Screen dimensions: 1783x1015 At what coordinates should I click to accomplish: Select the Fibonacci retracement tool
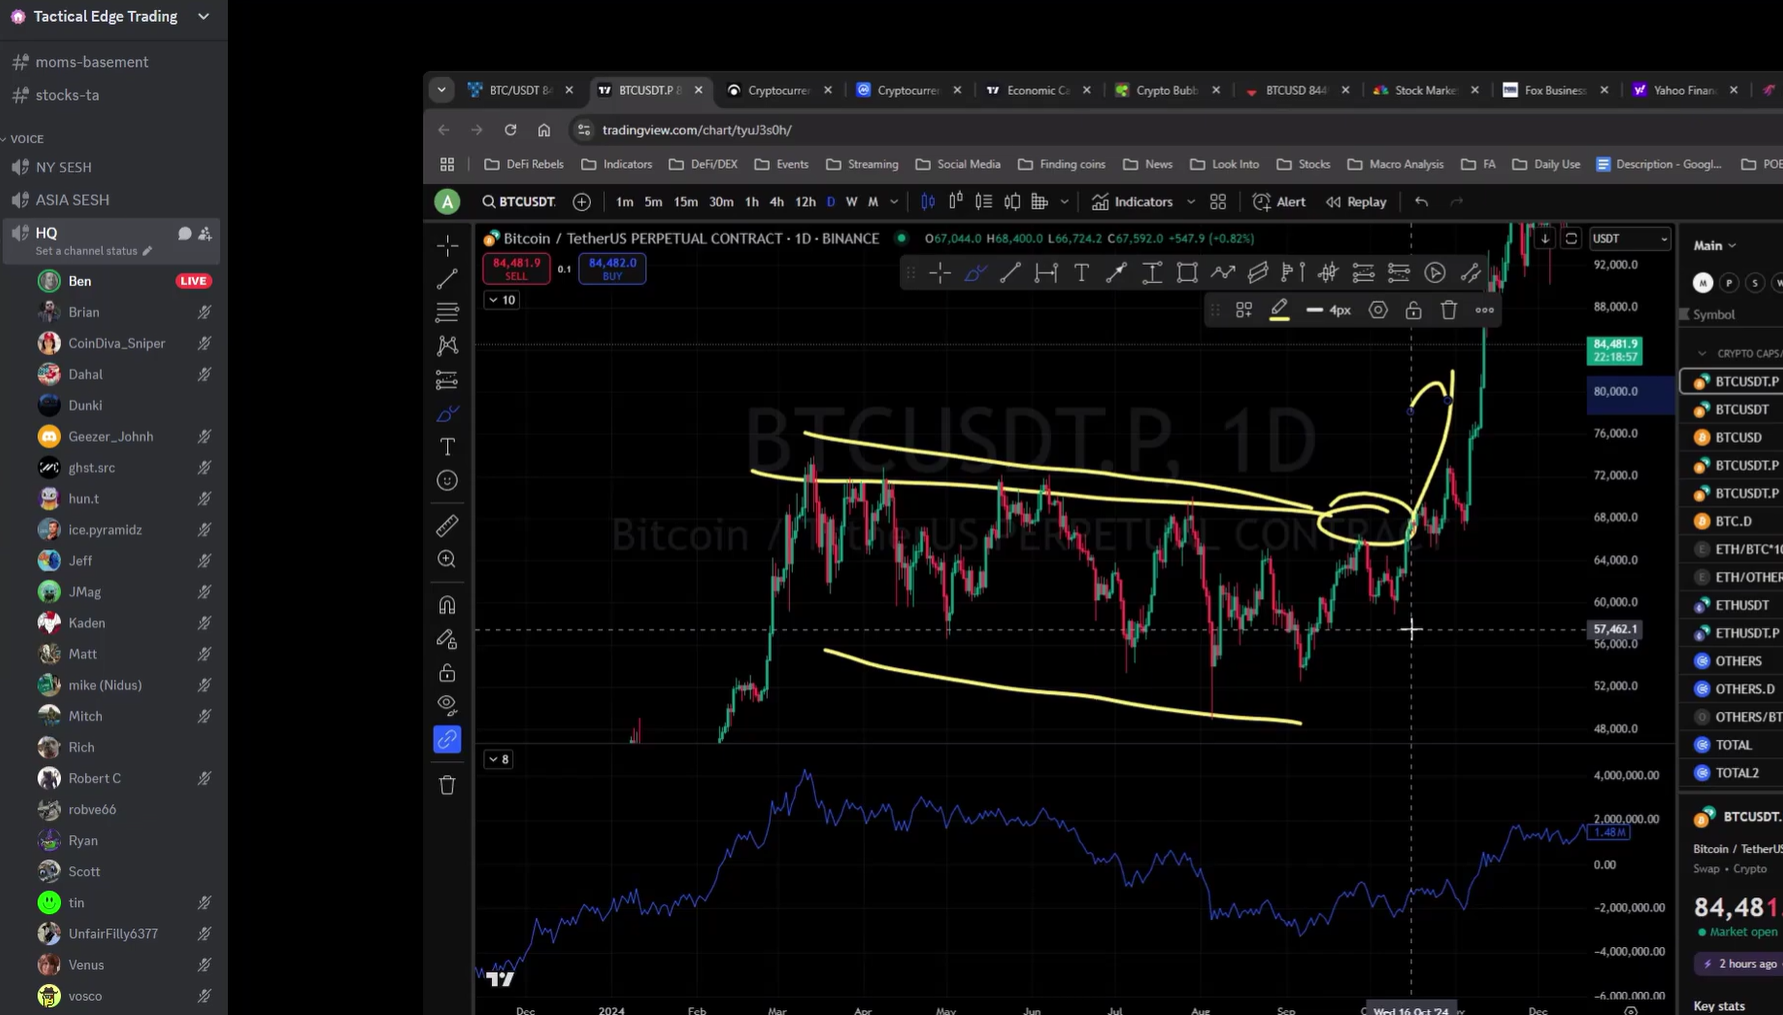click(x=447, y=312)
